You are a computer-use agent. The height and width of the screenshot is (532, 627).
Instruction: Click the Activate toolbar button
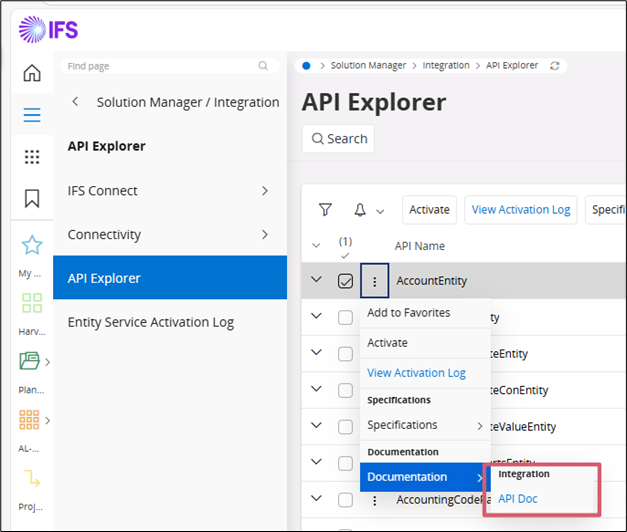pyautogui.click(x=429, y=210)
